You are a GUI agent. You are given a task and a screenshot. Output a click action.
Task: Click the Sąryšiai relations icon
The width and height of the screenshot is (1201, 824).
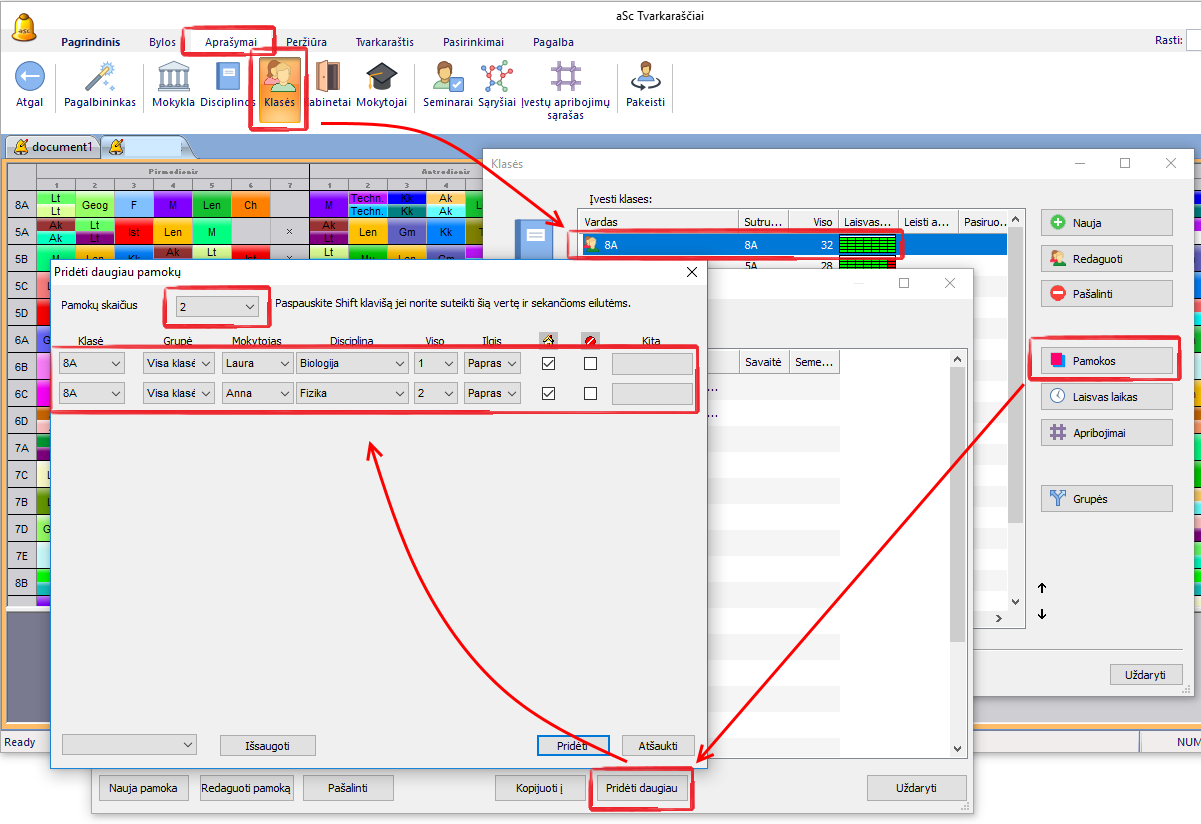point(496,78)
